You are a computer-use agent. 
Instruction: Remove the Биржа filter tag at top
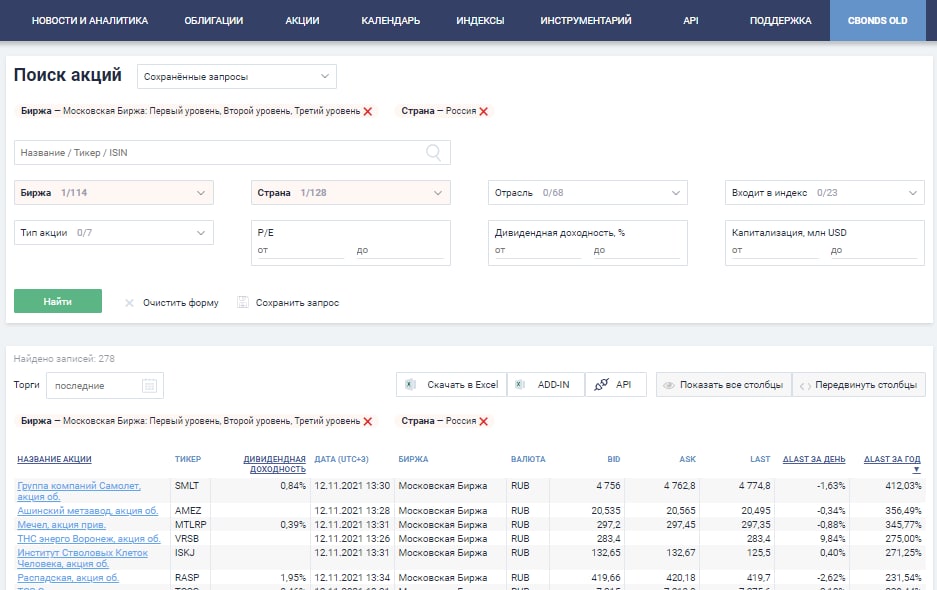(368, 112)
